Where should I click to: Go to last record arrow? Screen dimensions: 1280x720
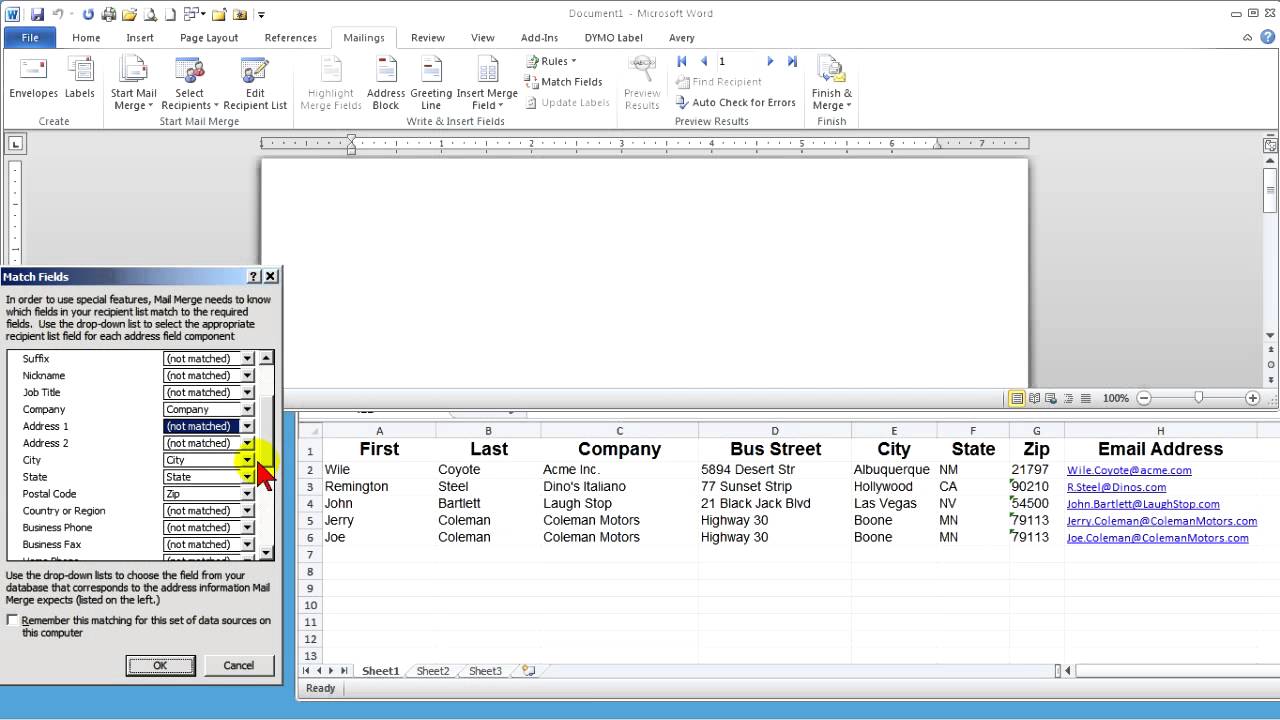792,61
